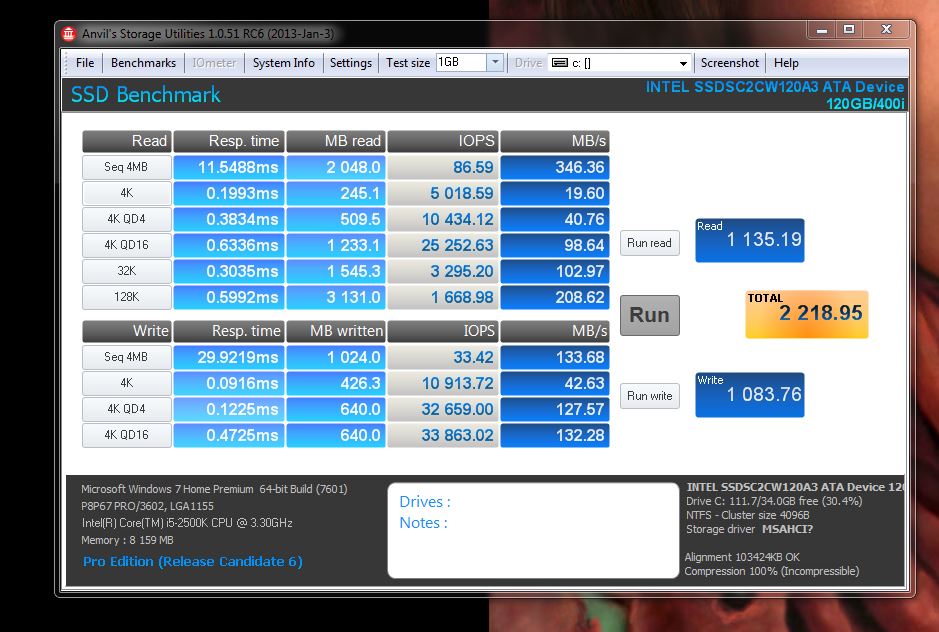The width and height of the screenshot is (939, 632).
Task: Close the Anvil's Storage Utilities window
Action: [887, 29]
